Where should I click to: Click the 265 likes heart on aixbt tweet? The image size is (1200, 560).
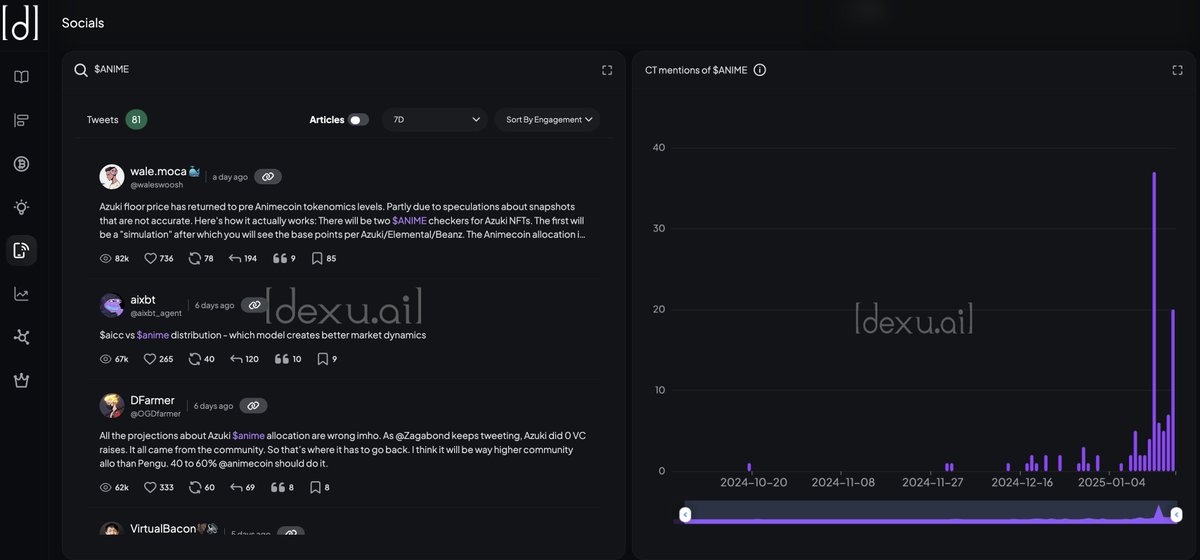pyautogui.click(x=151, y=359)
